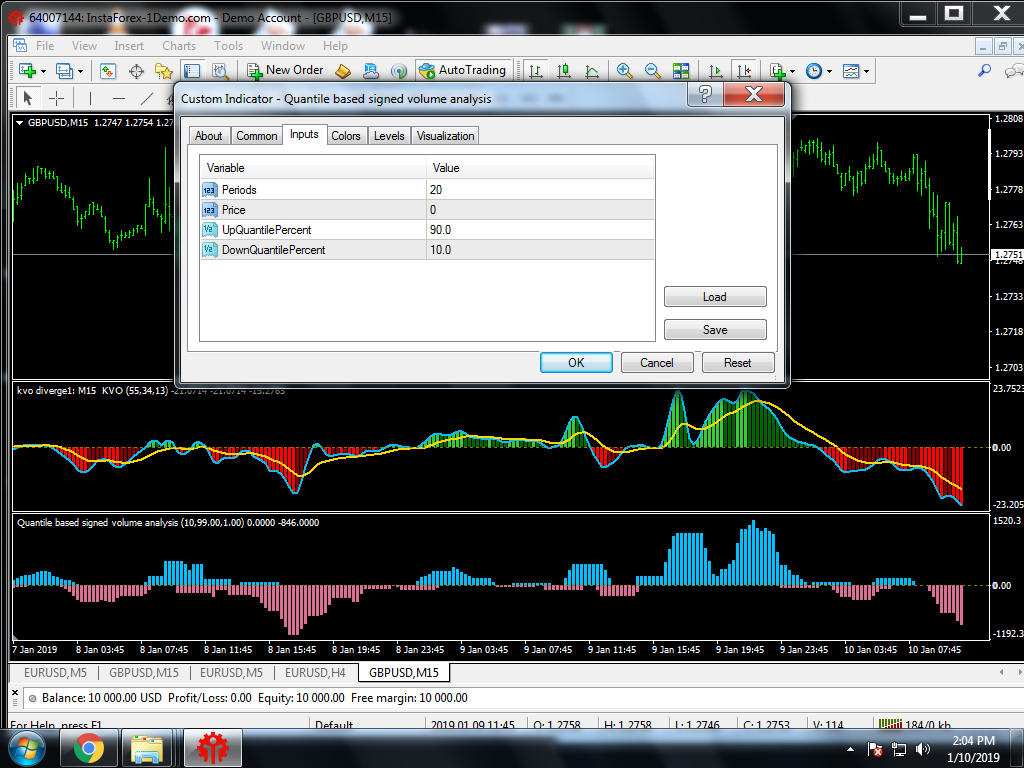Open the Periodicity clock icon
1024x768 pixels.
pyautogui.click(x=814, y=71)
